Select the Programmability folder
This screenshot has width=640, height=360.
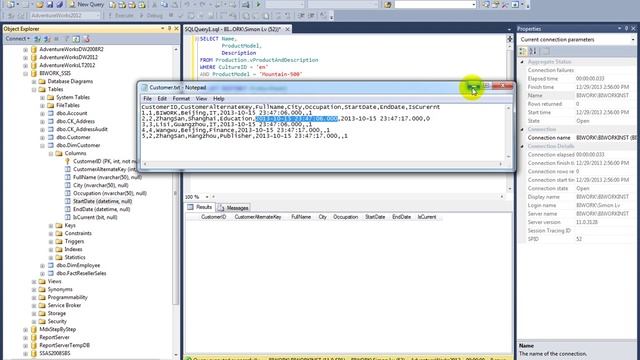(x=67, y=298)
